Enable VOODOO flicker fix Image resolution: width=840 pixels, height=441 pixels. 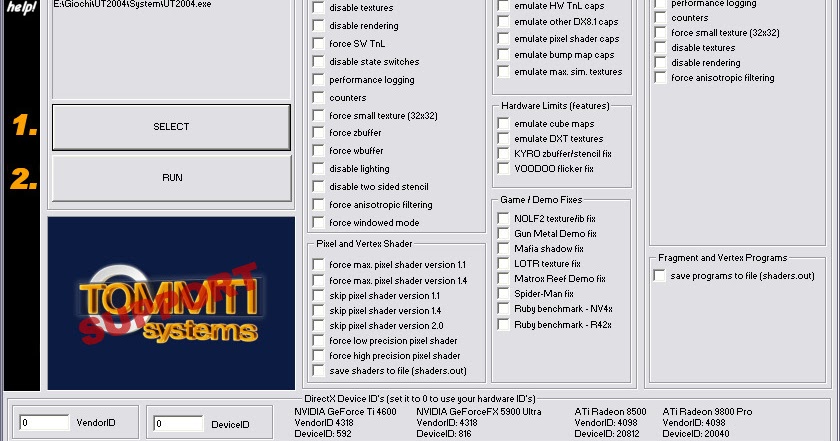tap(504, 169)
